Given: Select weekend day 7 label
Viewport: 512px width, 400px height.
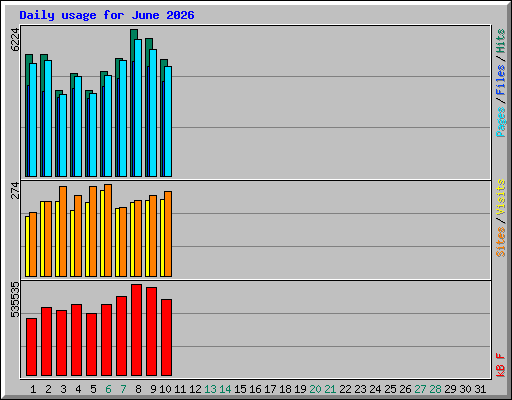Looking at the screenshot, I should (123, 389).
